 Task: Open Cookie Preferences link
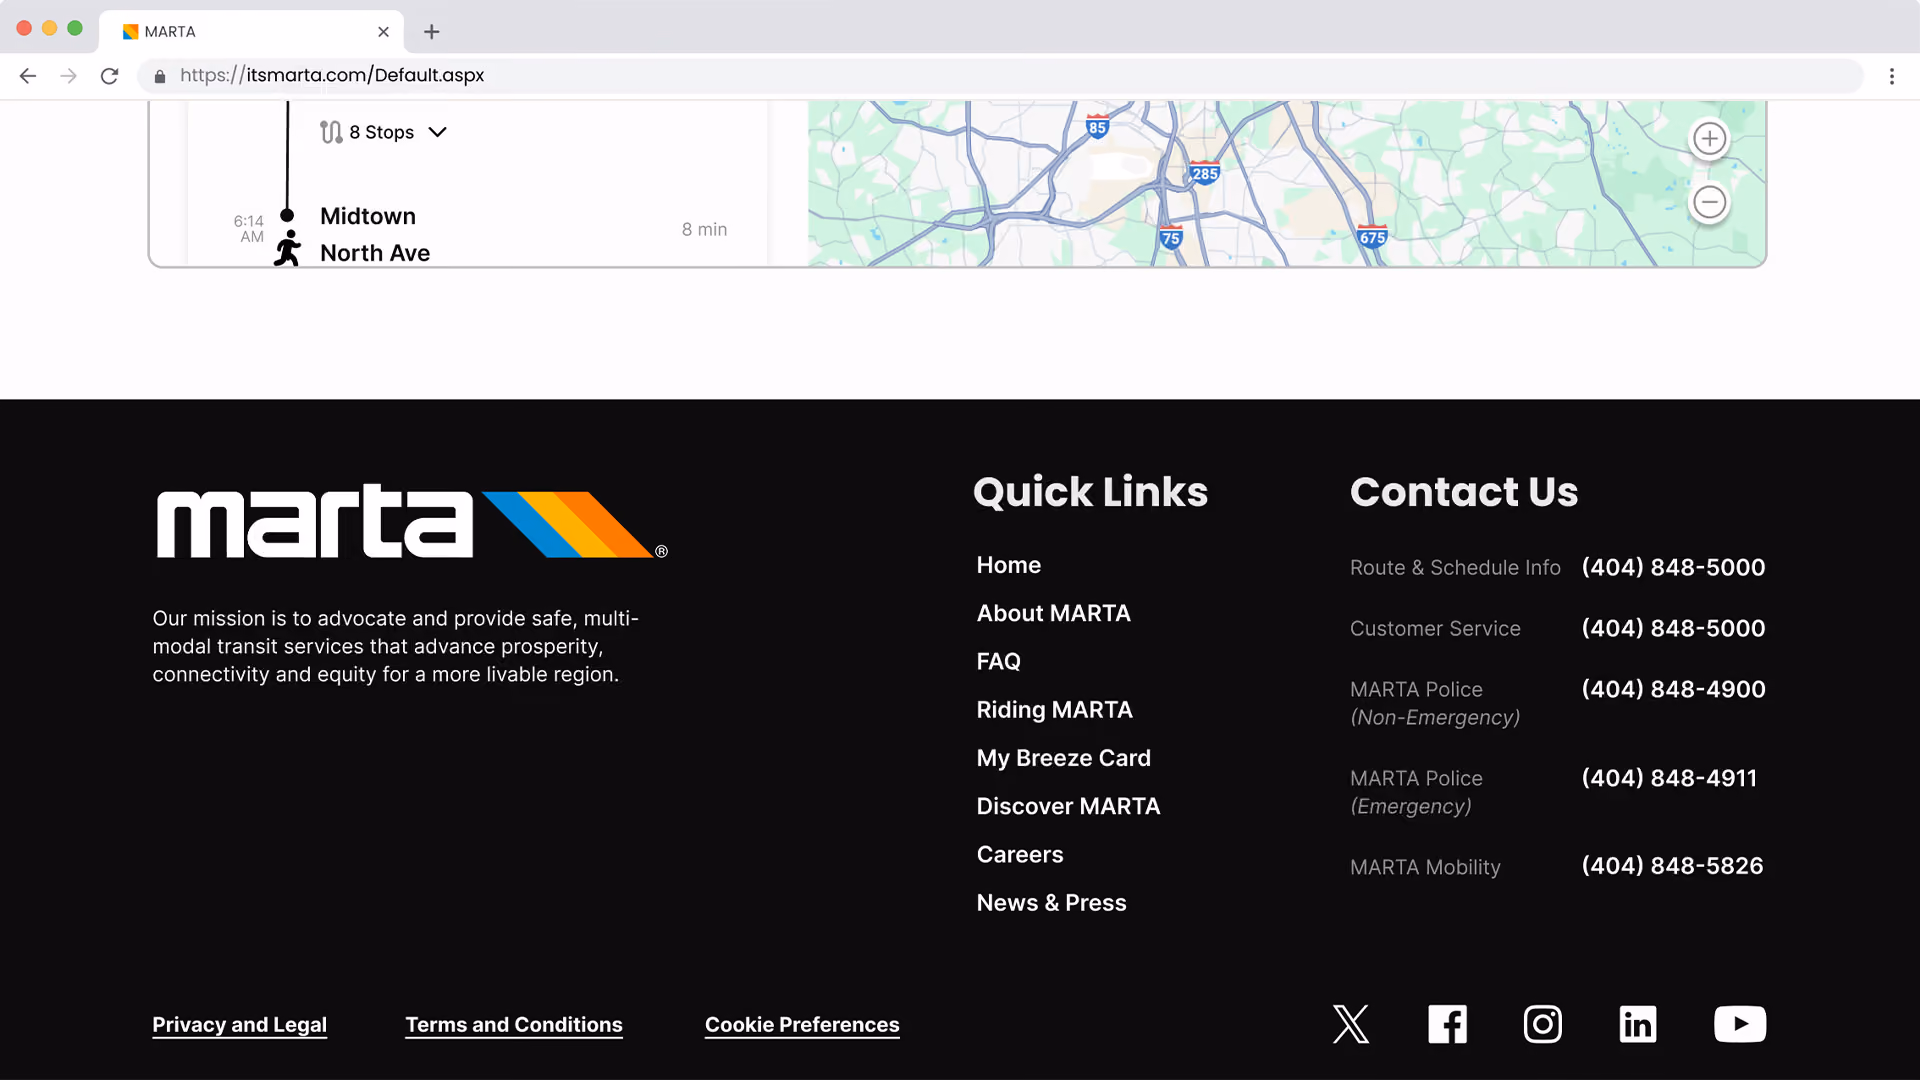pos(802,1025)
